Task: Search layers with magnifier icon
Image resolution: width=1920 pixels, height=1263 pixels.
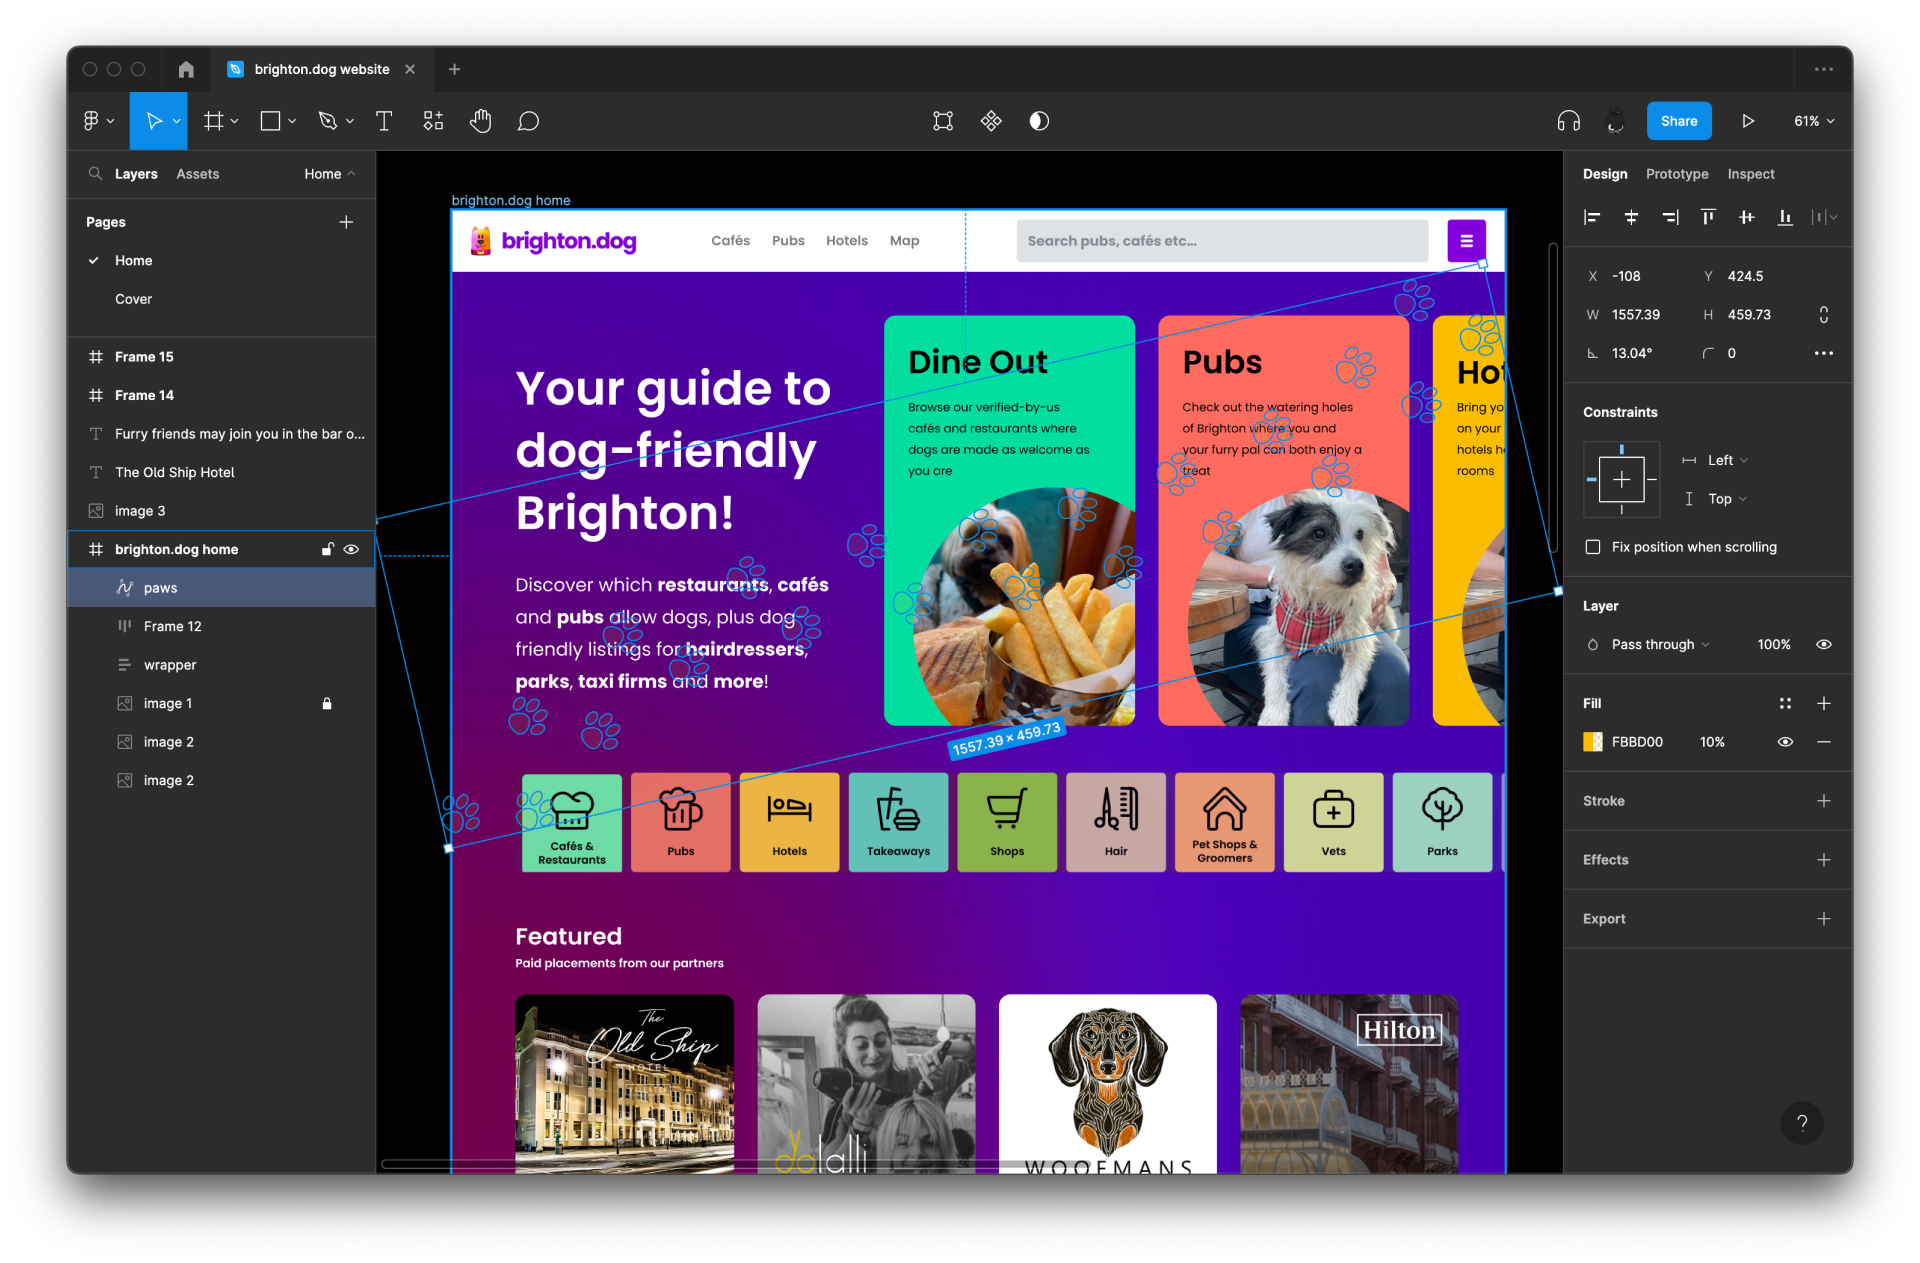Action: click(x=95, y=173)
